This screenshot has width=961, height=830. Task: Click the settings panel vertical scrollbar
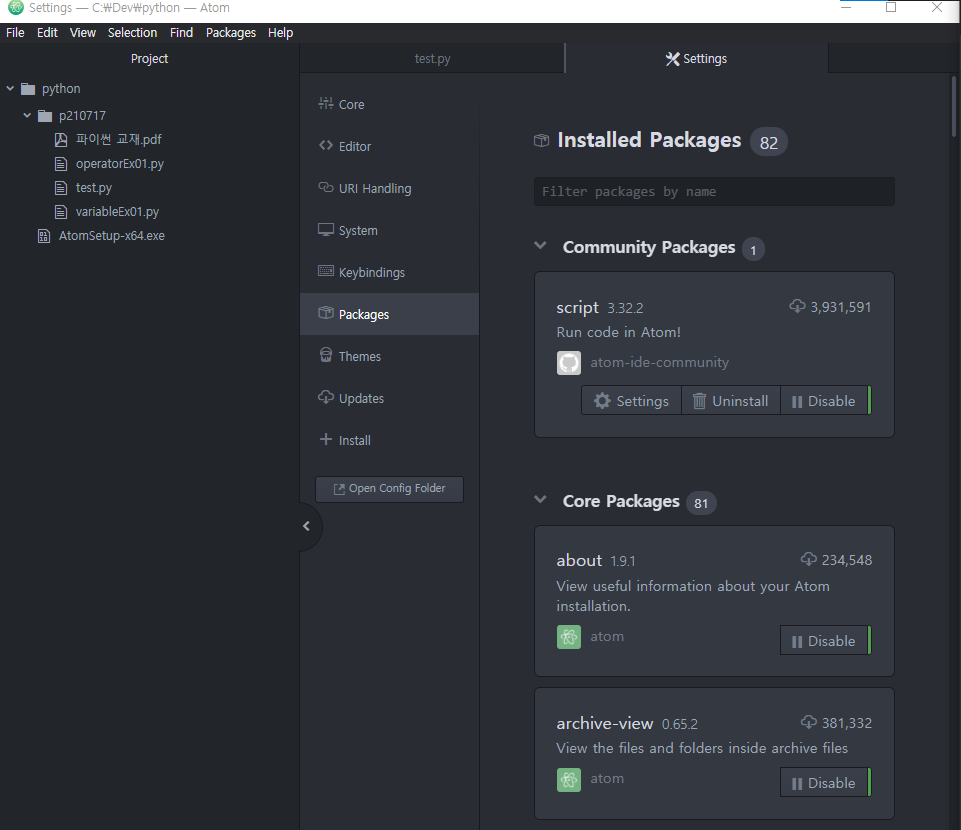coord(954,105)
